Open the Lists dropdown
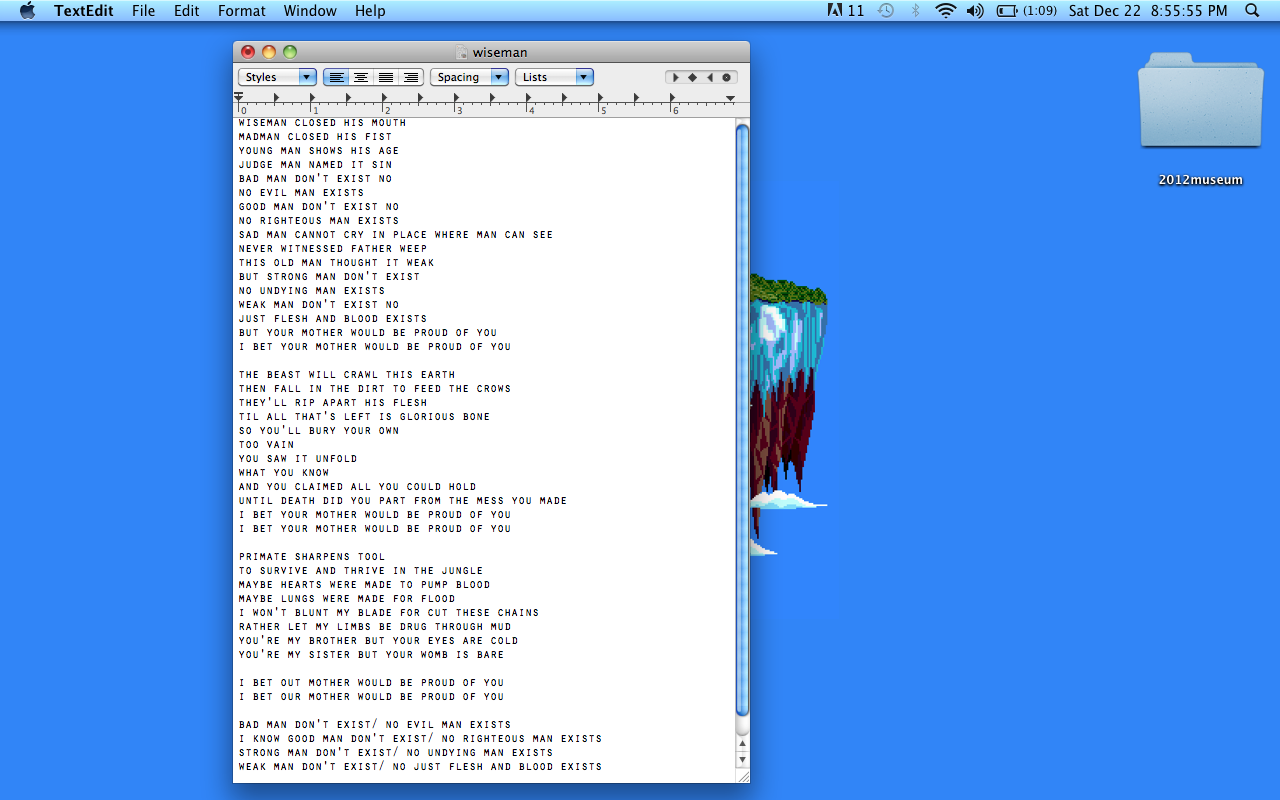Image resolution: width=1280 pixels, height=800 pixels. point(554,76)
